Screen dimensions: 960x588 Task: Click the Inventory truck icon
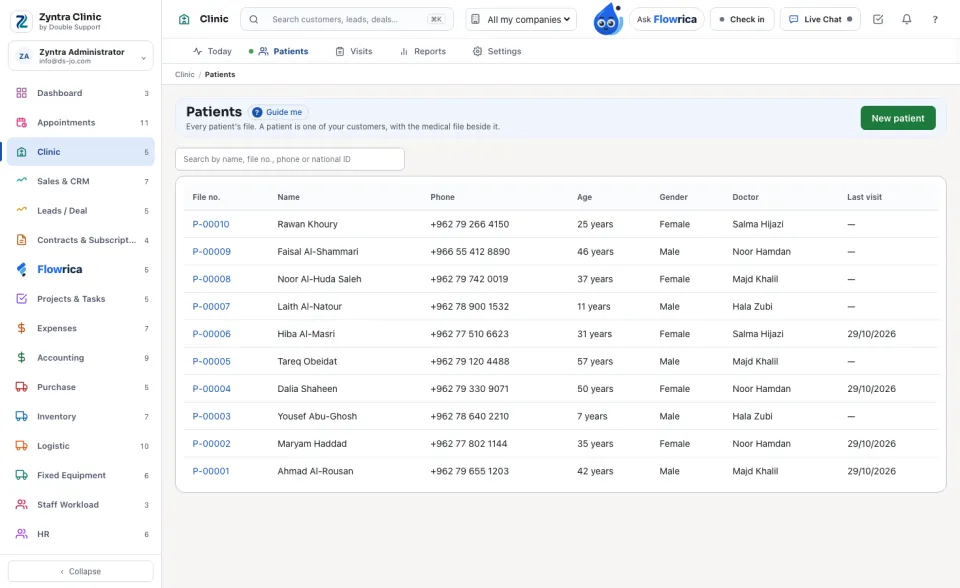[21, 416]
